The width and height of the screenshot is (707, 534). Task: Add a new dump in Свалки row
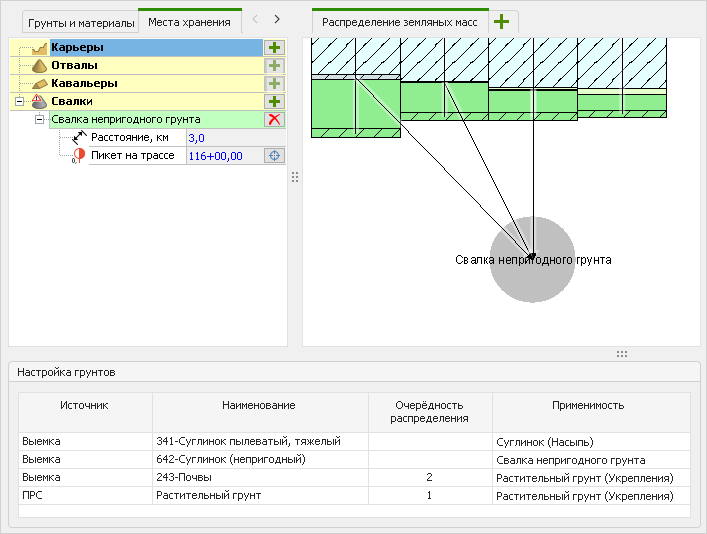pos(274,101)
